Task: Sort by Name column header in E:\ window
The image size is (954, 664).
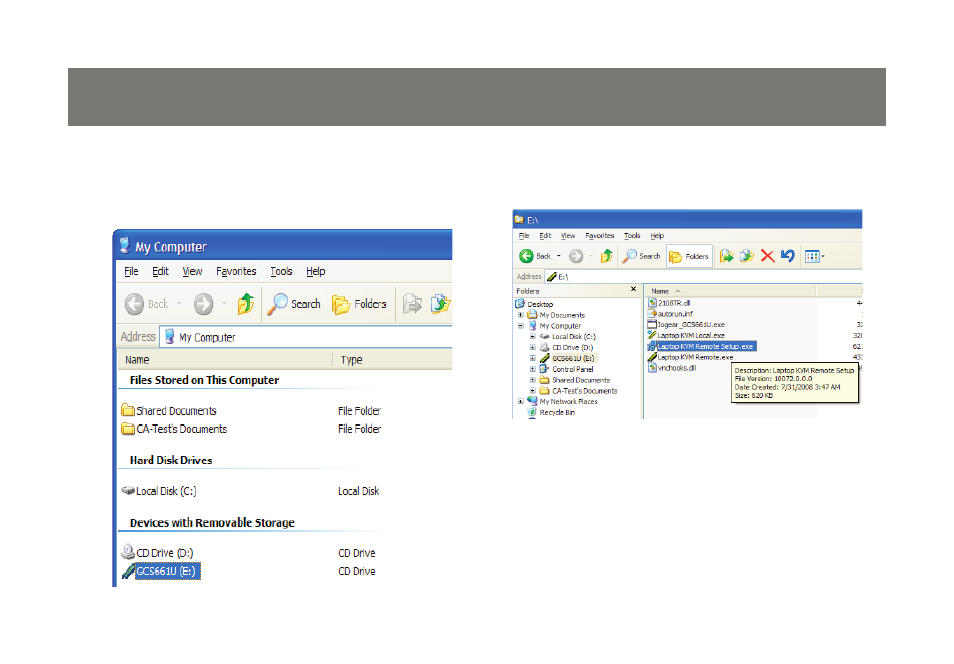Action: pos(730,291)
